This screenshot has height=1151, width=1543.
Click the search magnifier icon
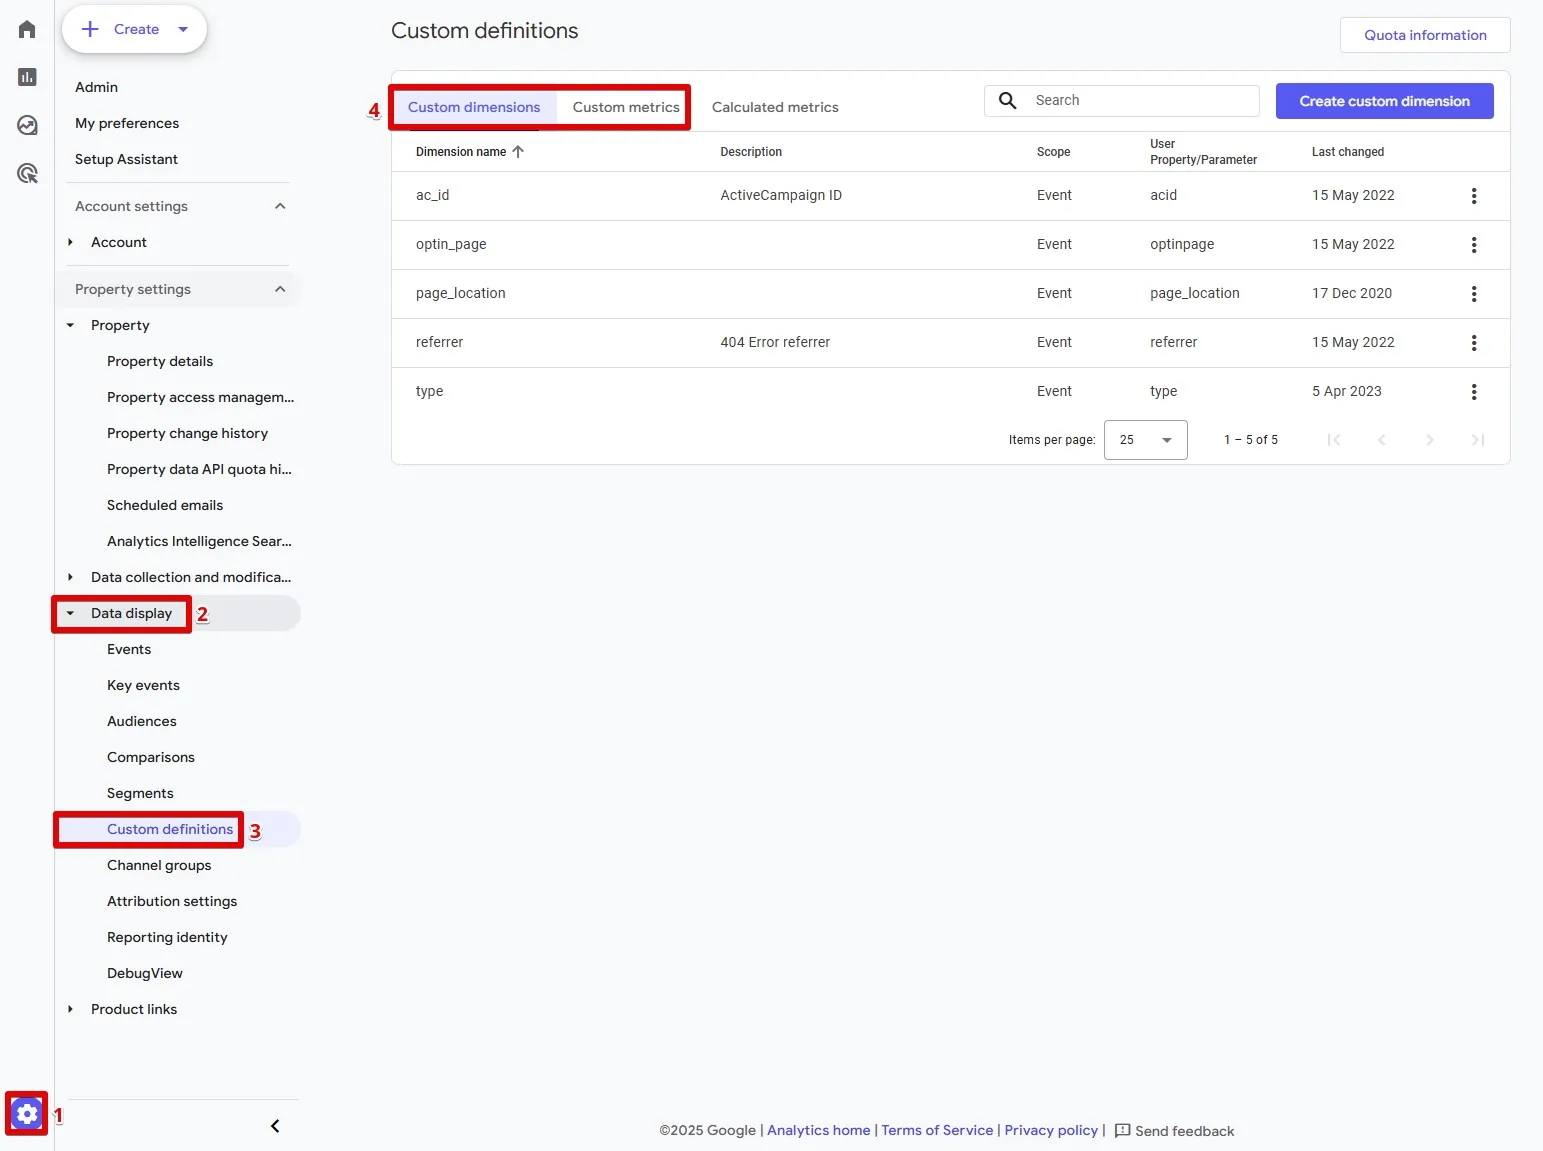click(x=1008, y=100)
